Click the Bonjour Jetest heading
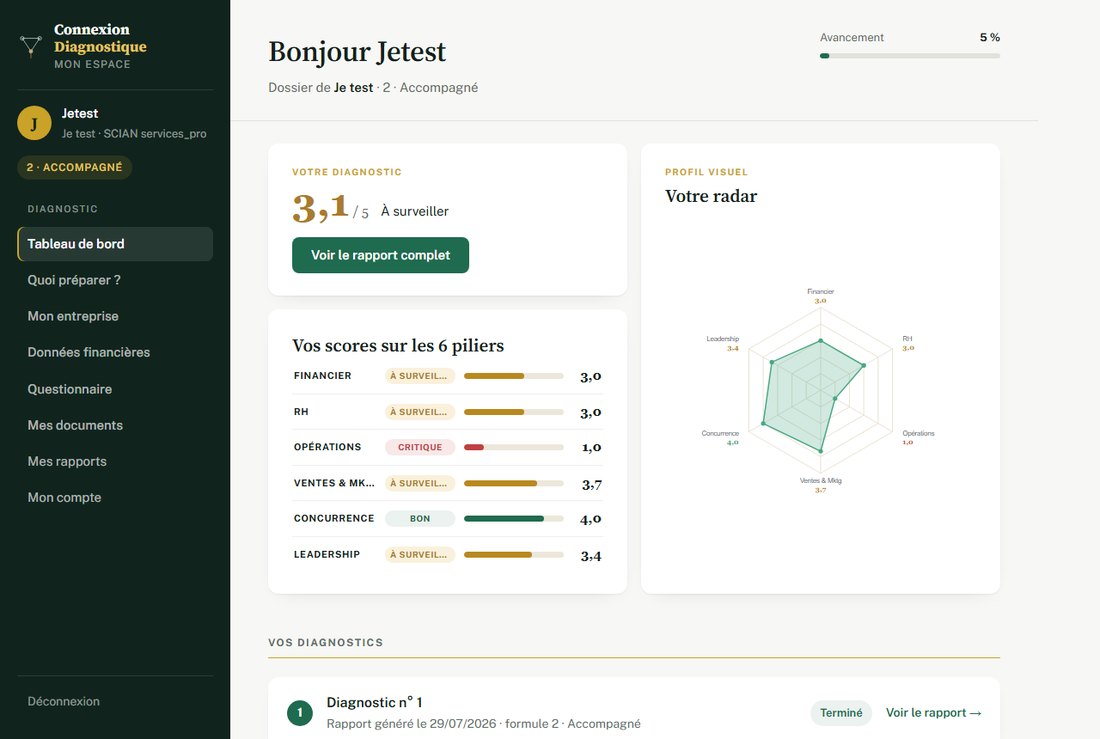 (357, 51)
